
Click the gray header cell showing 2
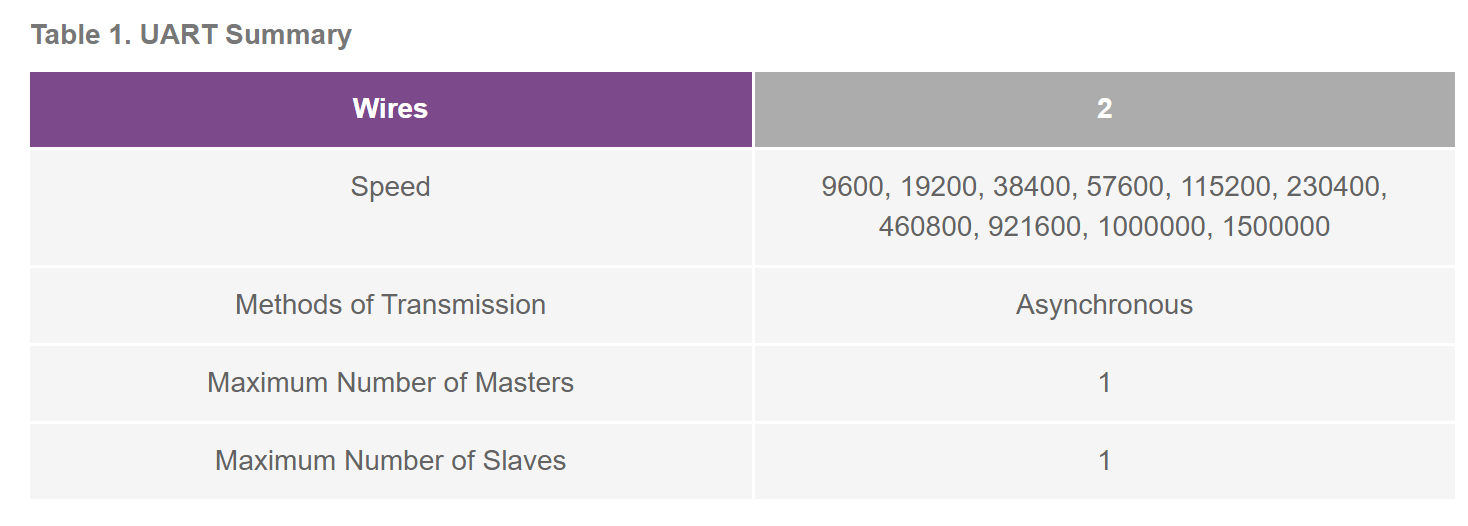[x=1104, y=109]
